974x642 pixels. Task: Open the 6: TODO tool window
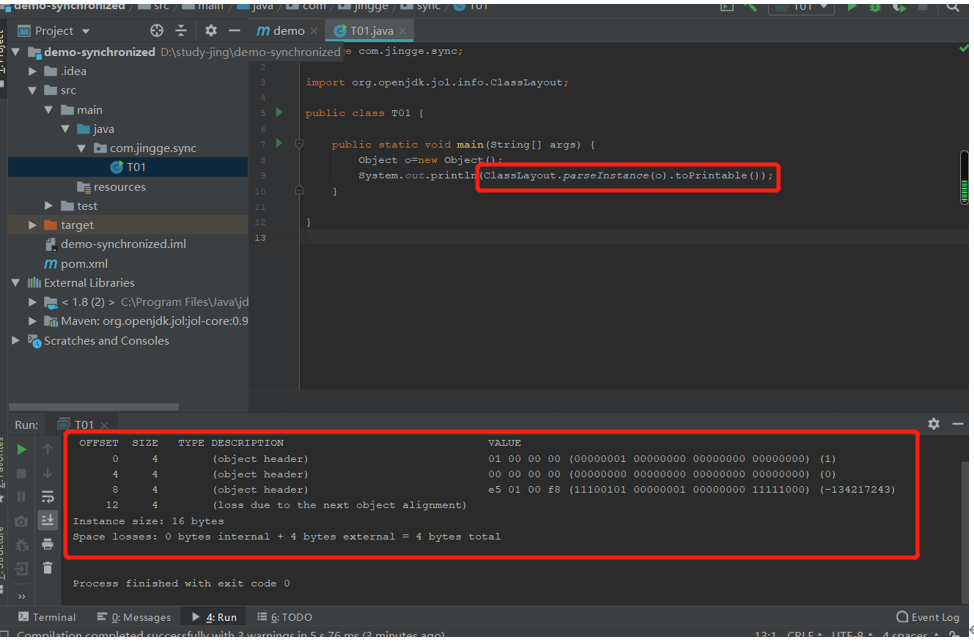coord(285,617)
